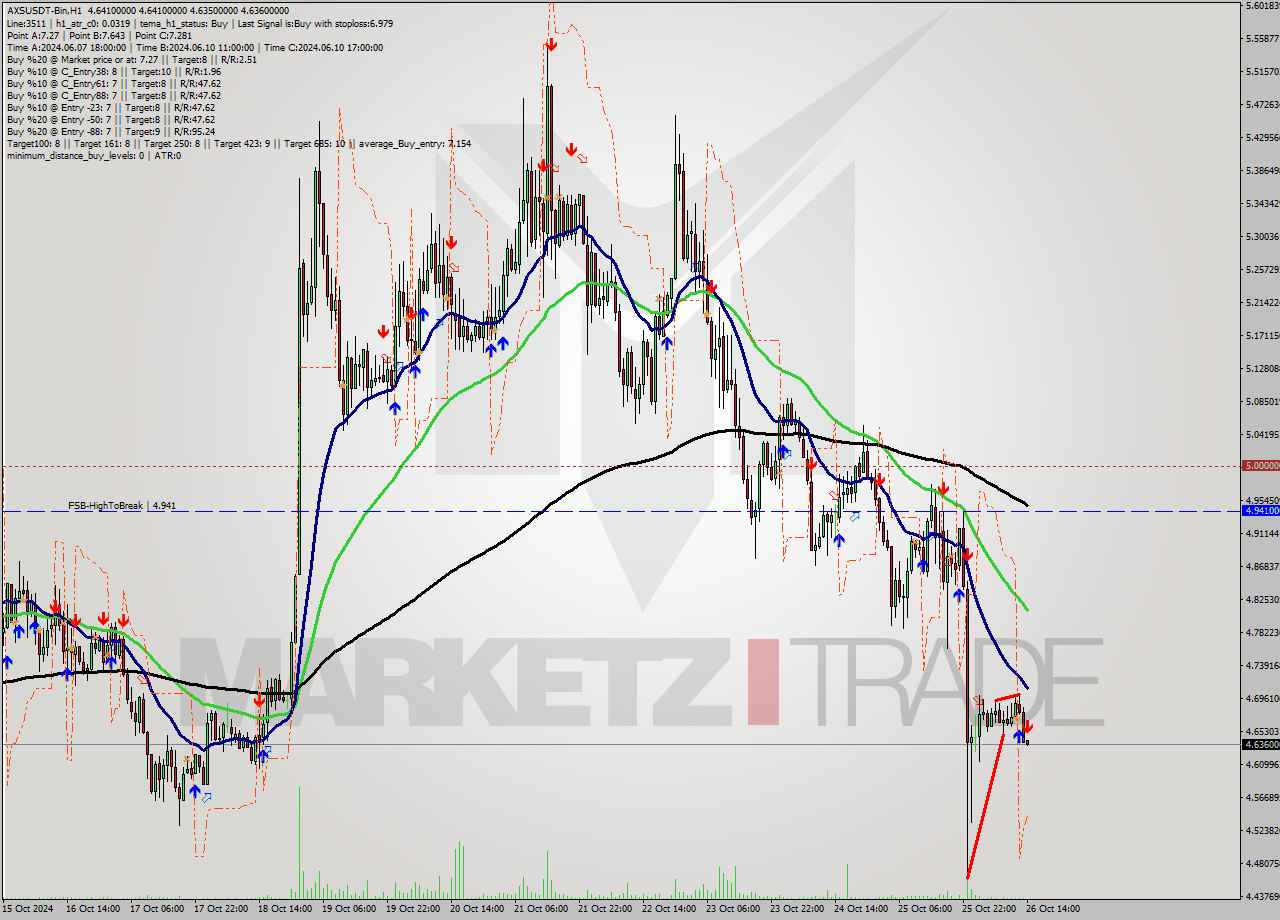This screenshot has height=920, width=1280.
Task: Click the '17 Oct 22:00' time axis label
Action: 219,909
